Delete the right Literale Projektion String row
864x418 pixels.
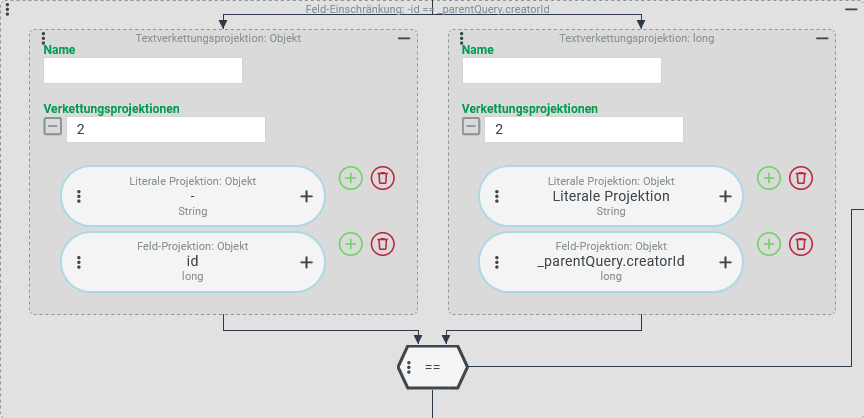[800, 178]
